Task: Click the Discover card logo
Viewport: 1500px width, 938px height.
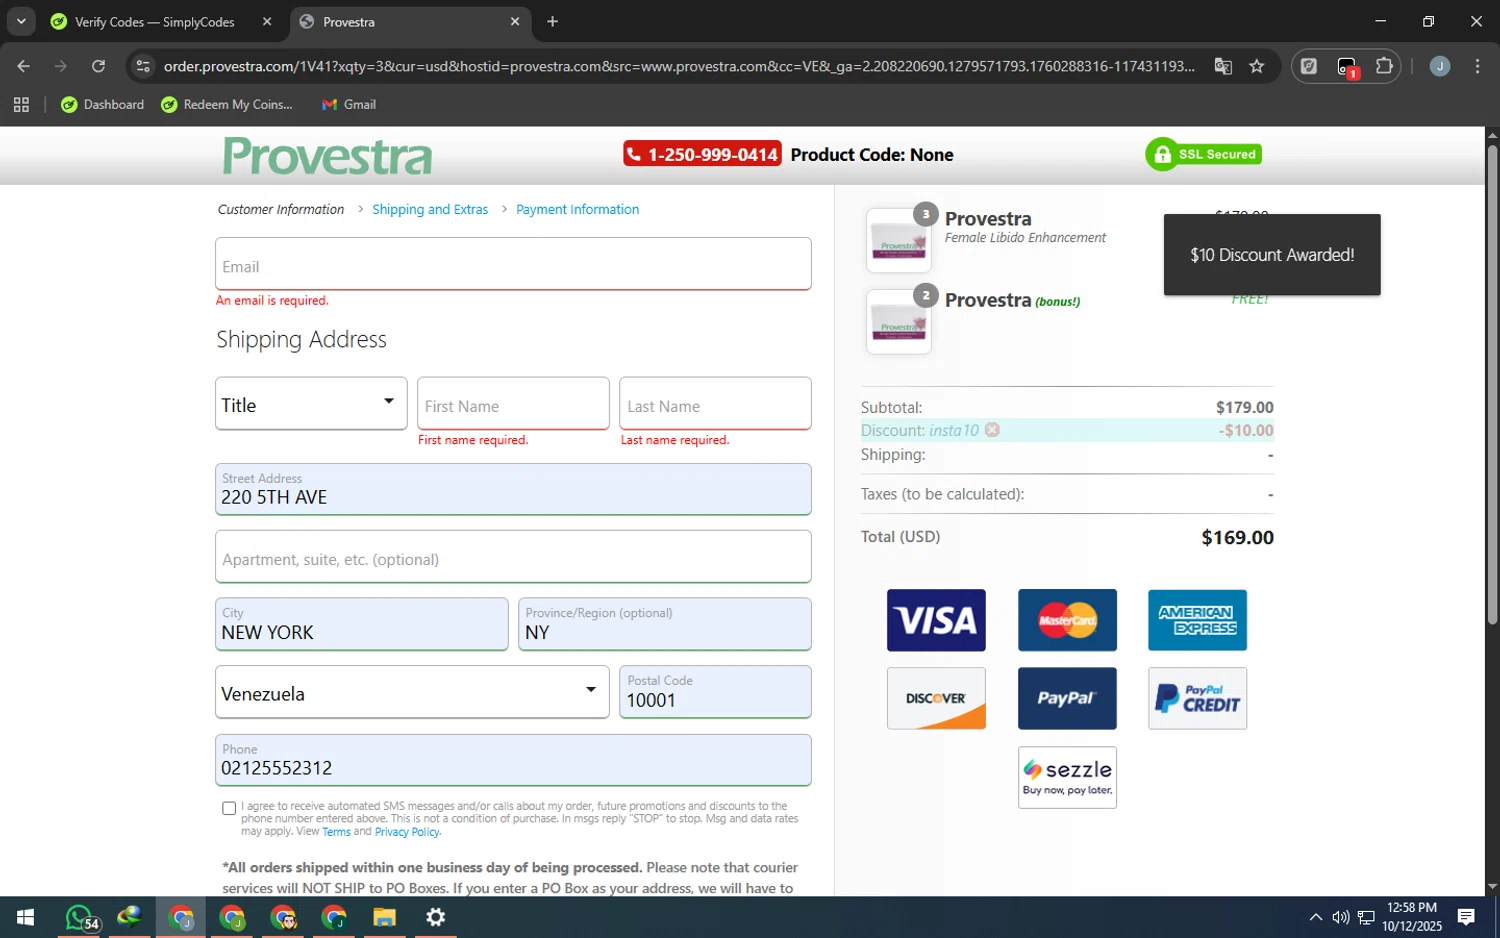Action: click(936, 698)
